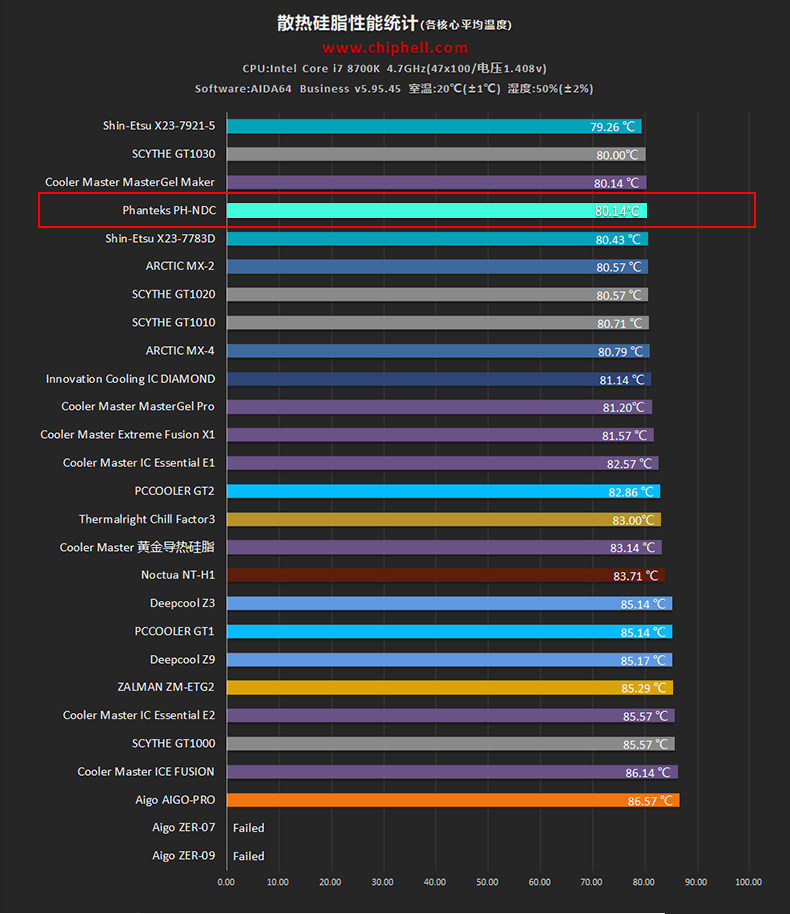The width and height of the screenshot is (790, 914).
Task: Select the Cooler Master ICE FUSION label
Action: (x=146, y=772)
